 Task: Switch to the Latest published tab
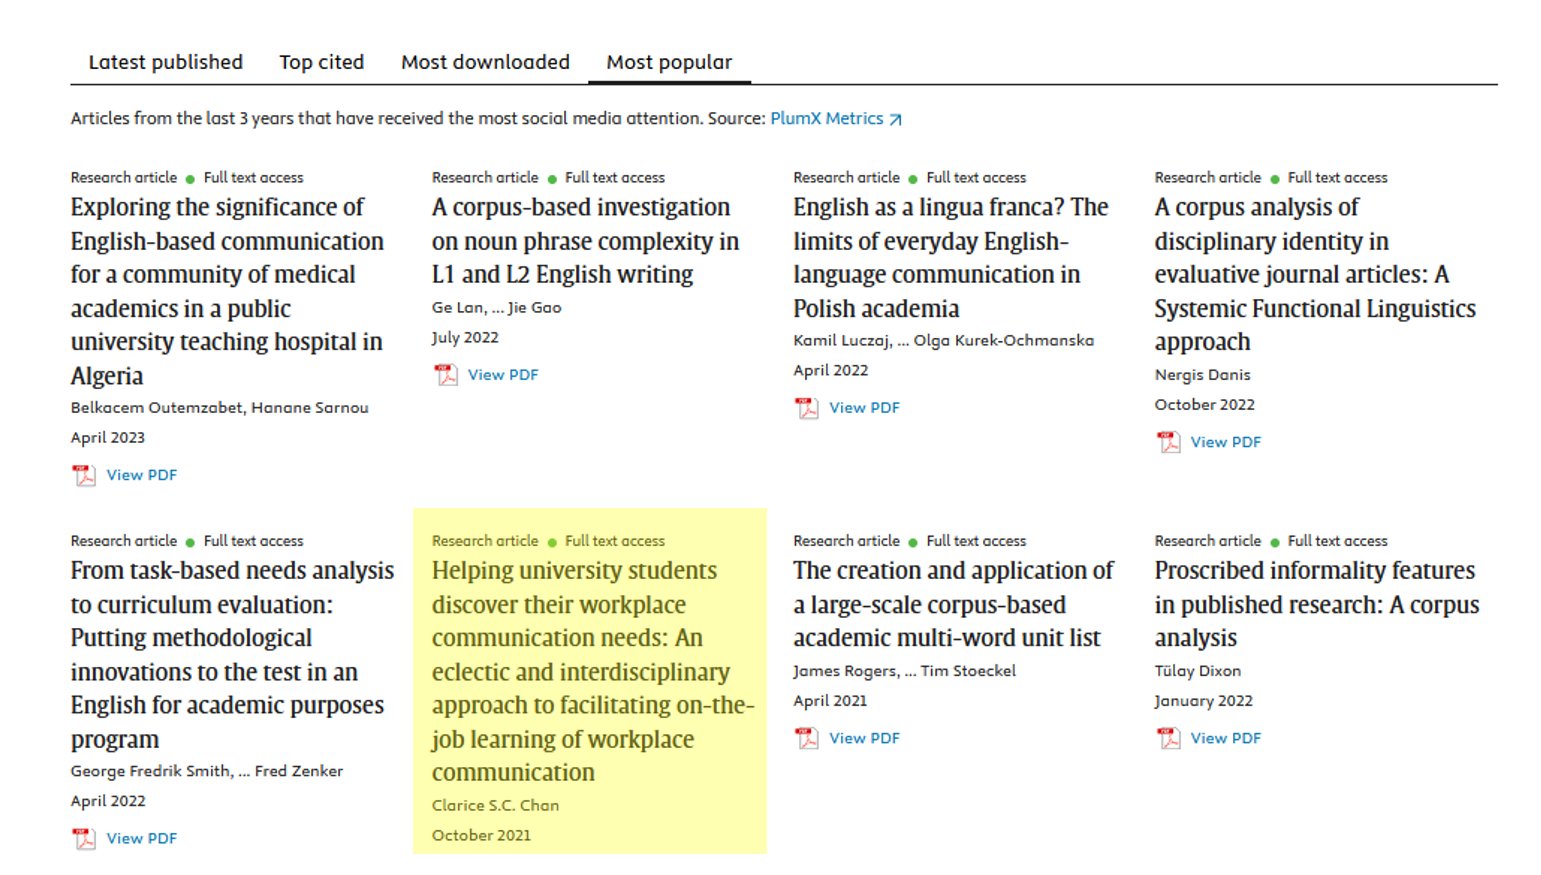(165, 62)
